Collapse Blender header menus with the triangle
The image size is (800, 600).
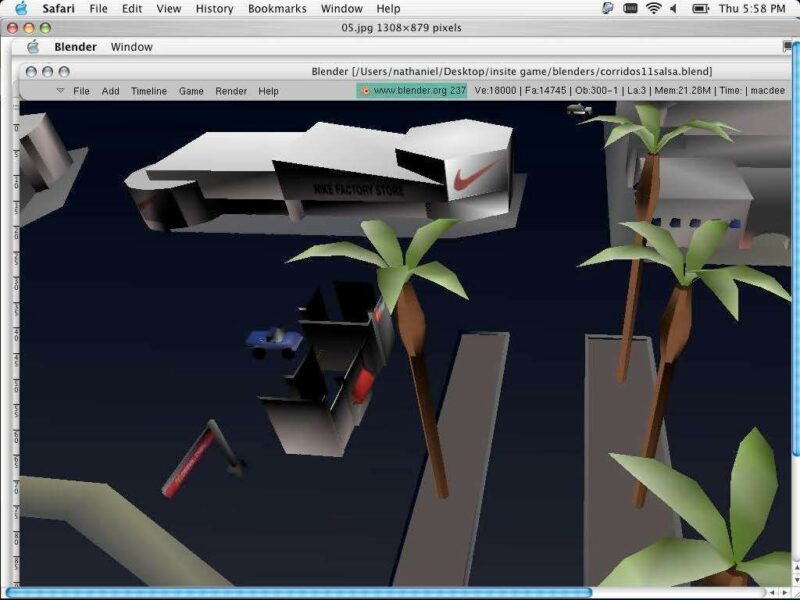click(x=60, y=90)
